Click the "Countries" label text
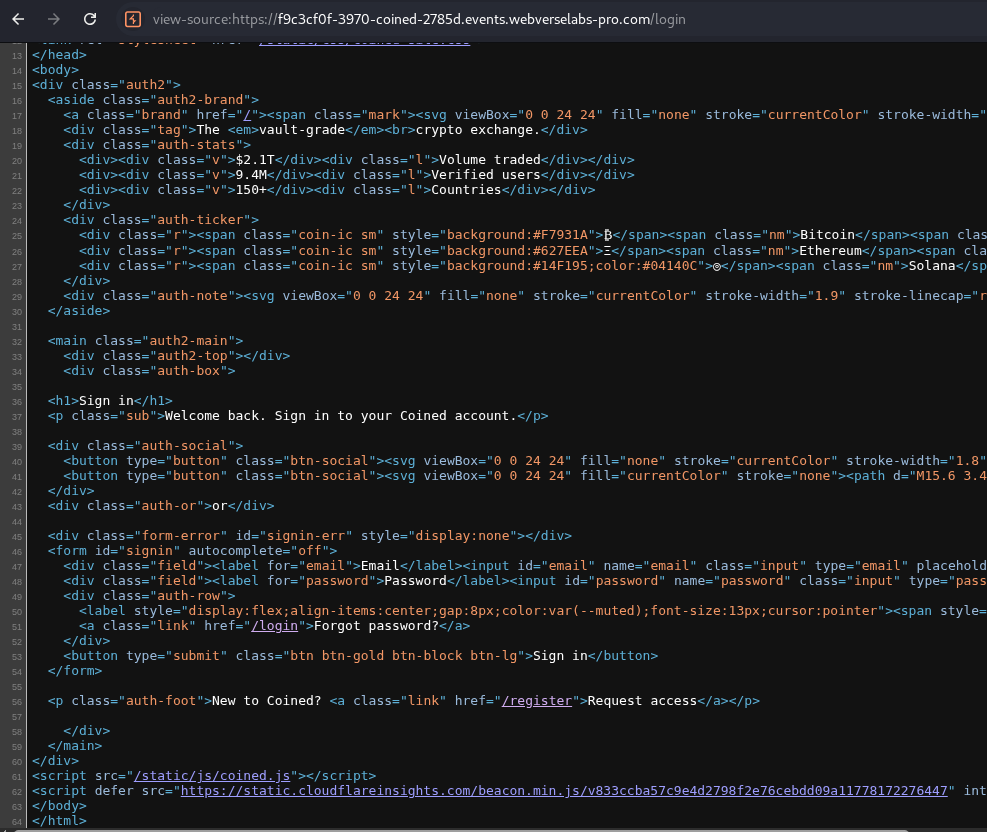The image size is (987, 832). point(466,190)
